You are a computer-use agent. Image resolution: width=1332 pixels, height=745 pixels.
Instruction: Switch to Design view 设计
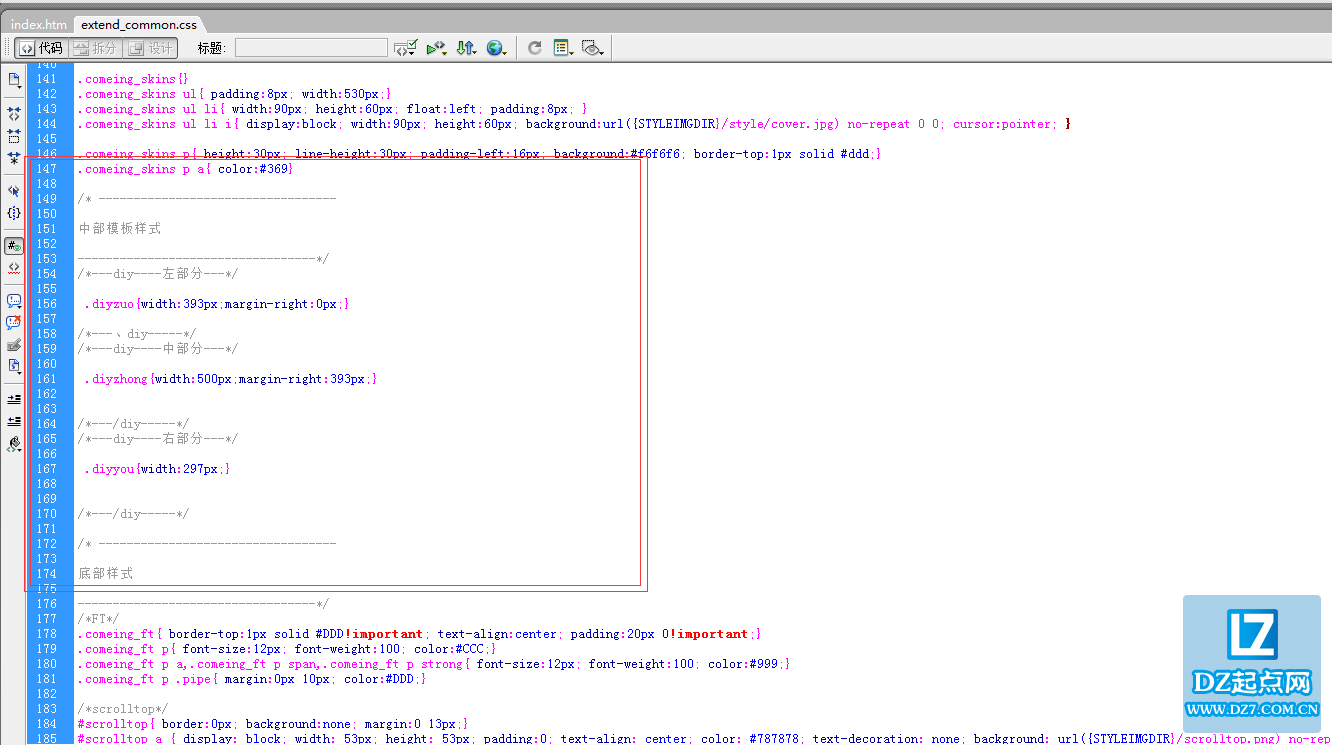(x=150, y=48)
